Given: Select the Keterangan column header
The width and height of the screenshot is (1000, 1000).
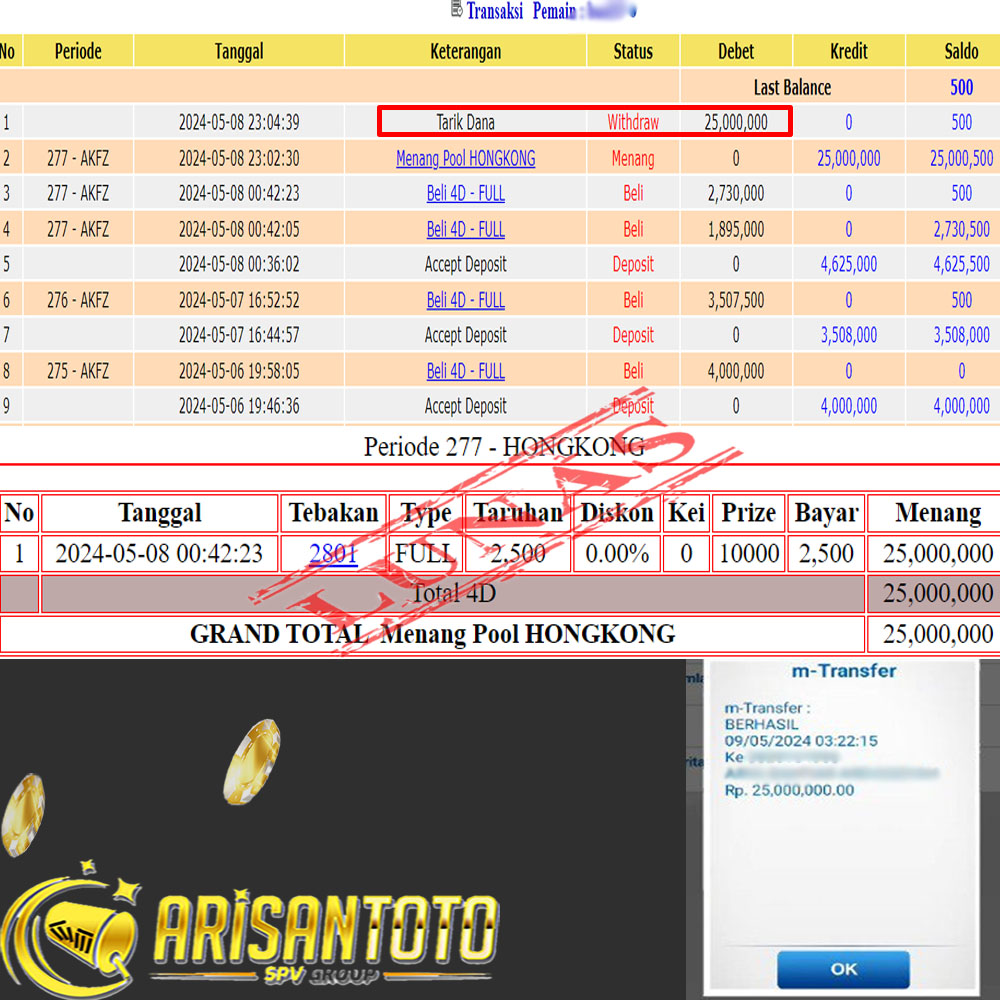Looking at the screenshot, I should (466, 51).
